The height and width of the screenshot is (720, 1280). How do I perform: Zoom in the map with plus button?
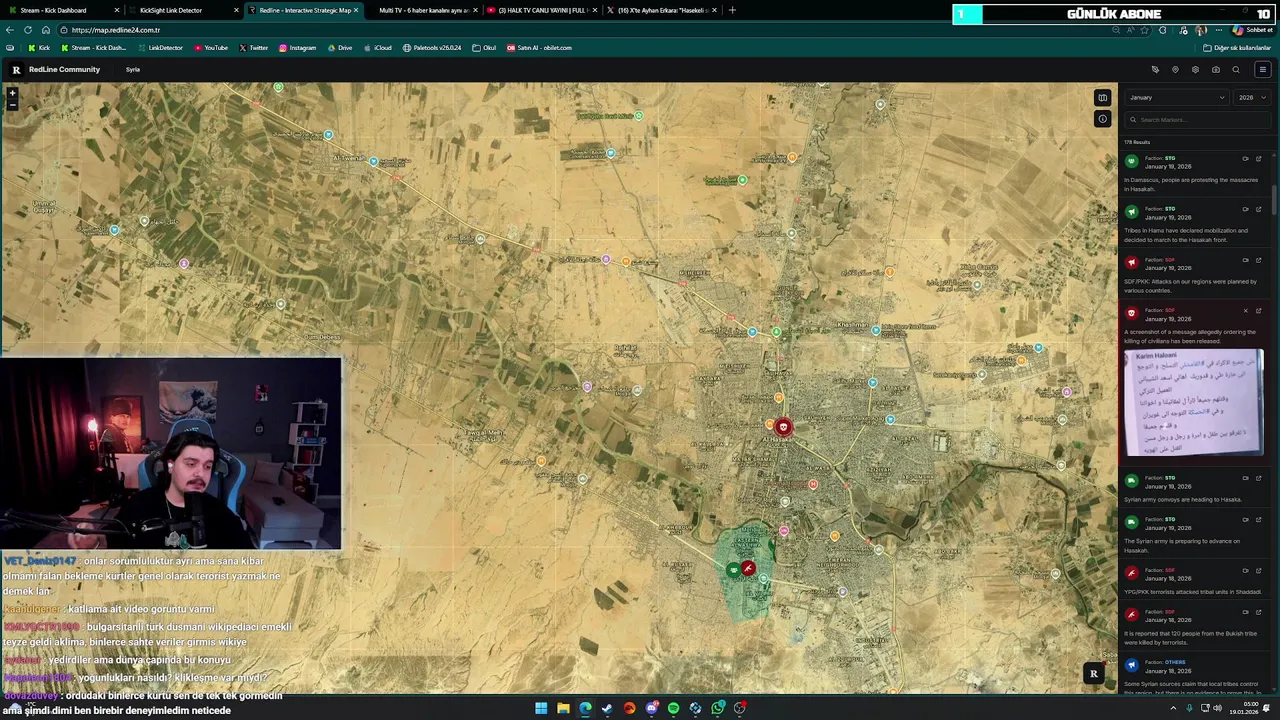tap(12, 93)
